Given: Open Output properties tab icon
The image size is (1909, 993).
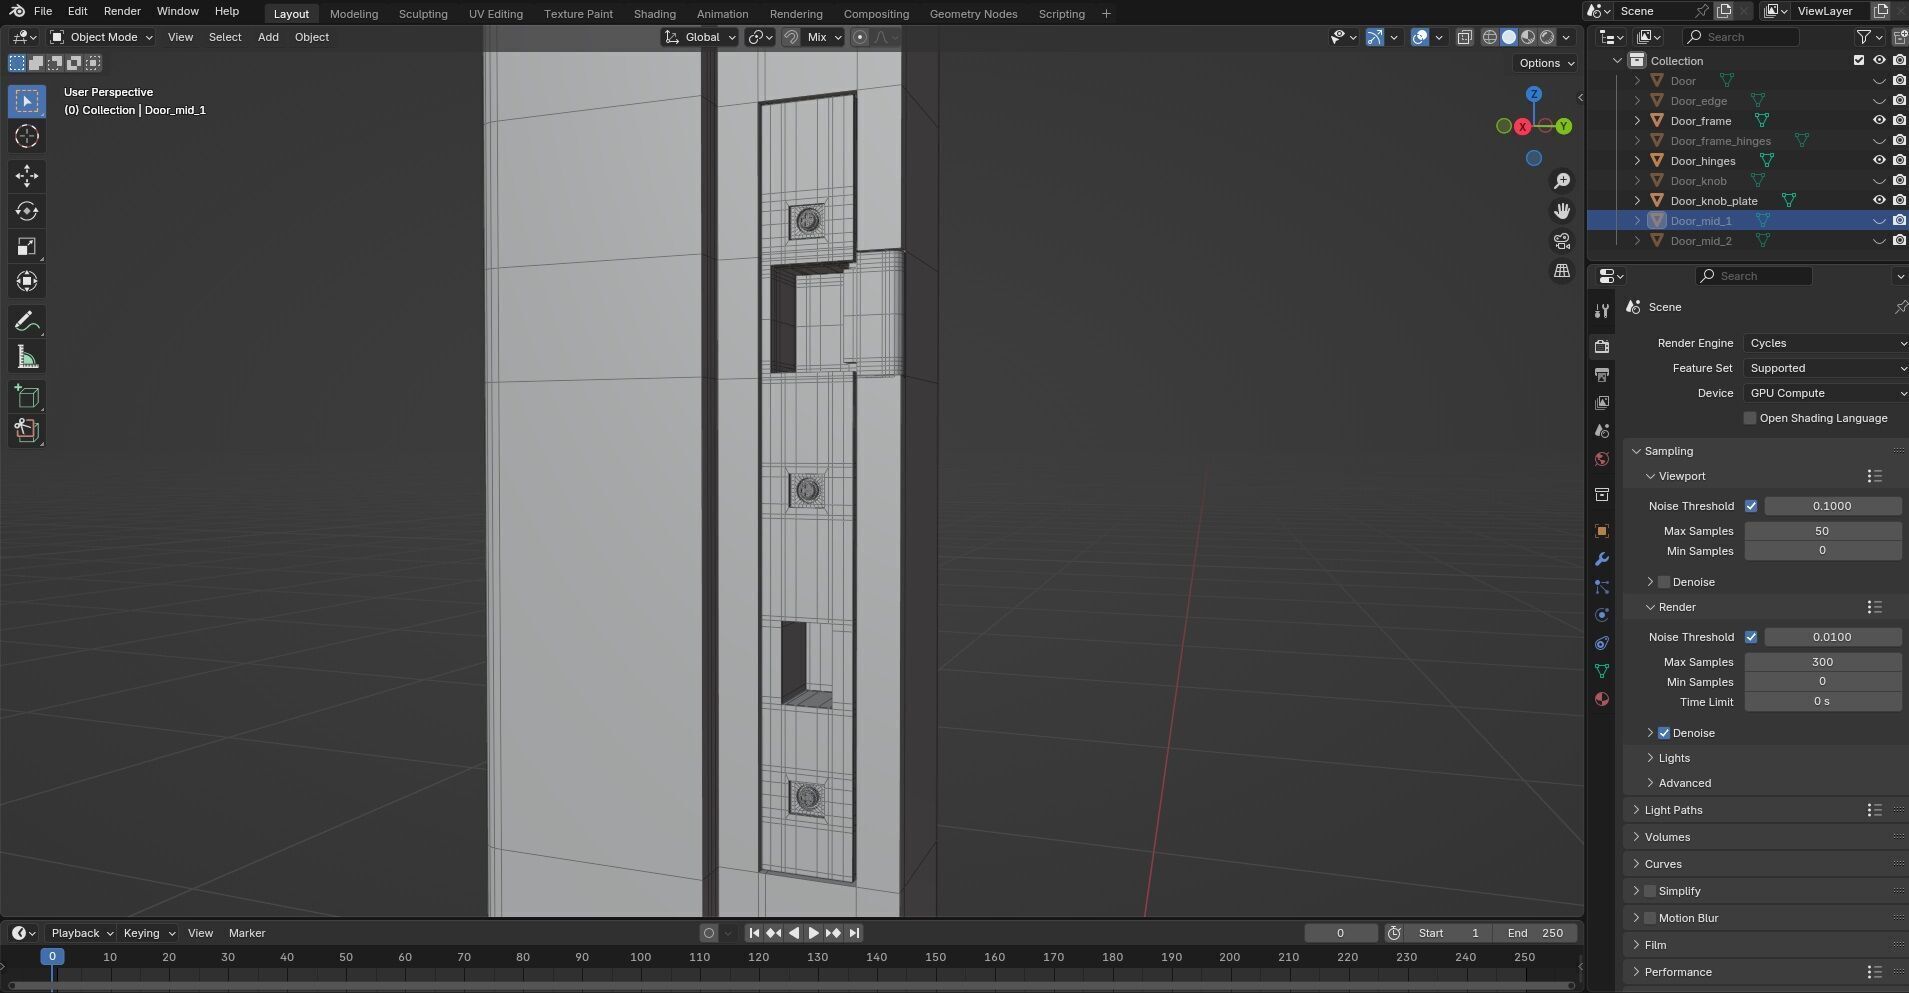Looking at the screenshot, I should (x=1602, y=374).
